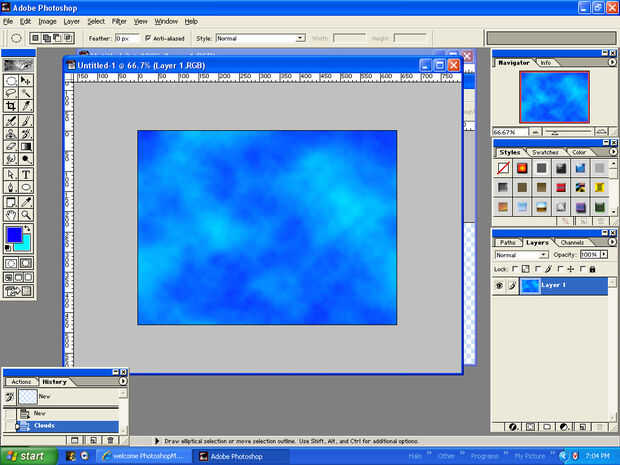620x465 pixels.
Task: Open Styles palette flyout menu arrow
Action: [612, 151]
